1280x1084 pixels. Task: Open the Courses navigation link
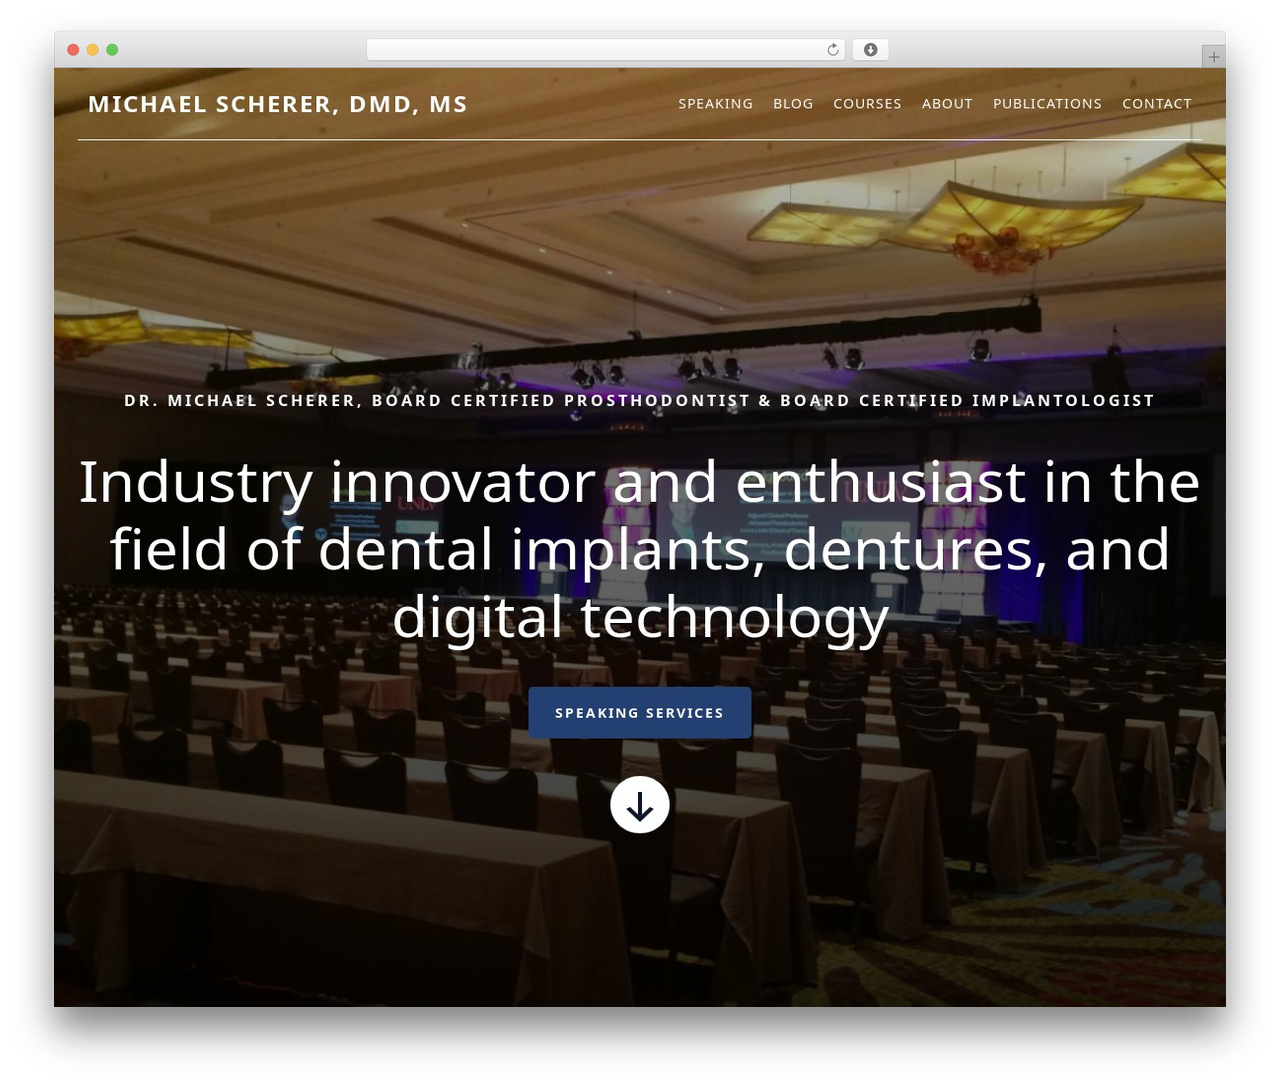coord(867,104)
